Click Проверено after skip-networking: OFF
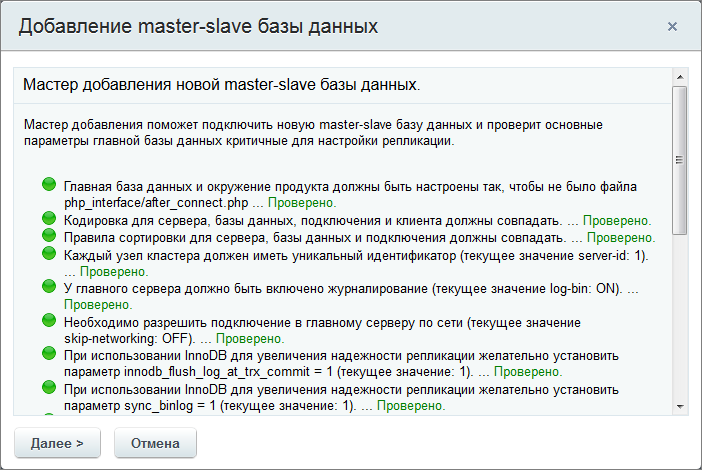 point(250,339)
